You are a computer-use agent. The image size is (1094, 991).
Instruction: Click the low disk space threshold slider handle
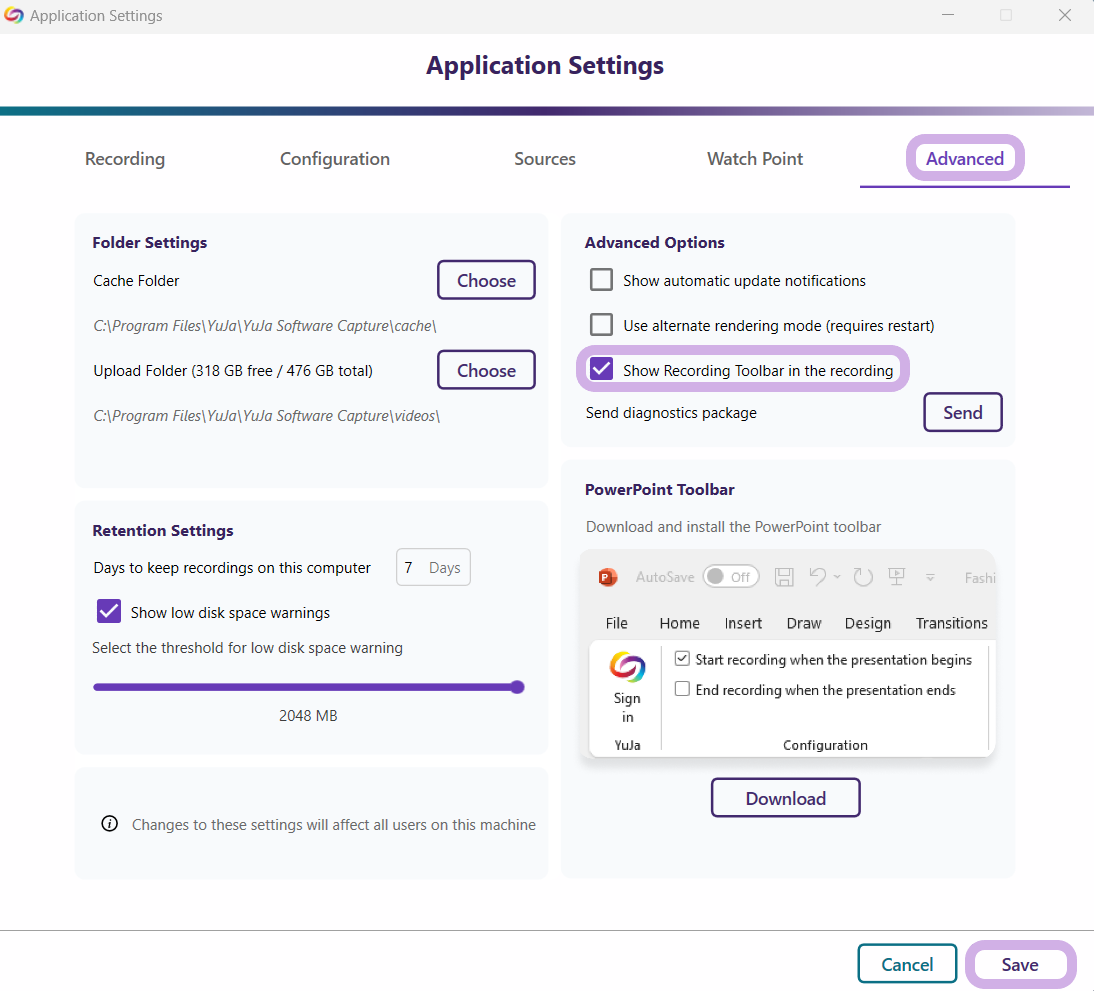[517, 687]
